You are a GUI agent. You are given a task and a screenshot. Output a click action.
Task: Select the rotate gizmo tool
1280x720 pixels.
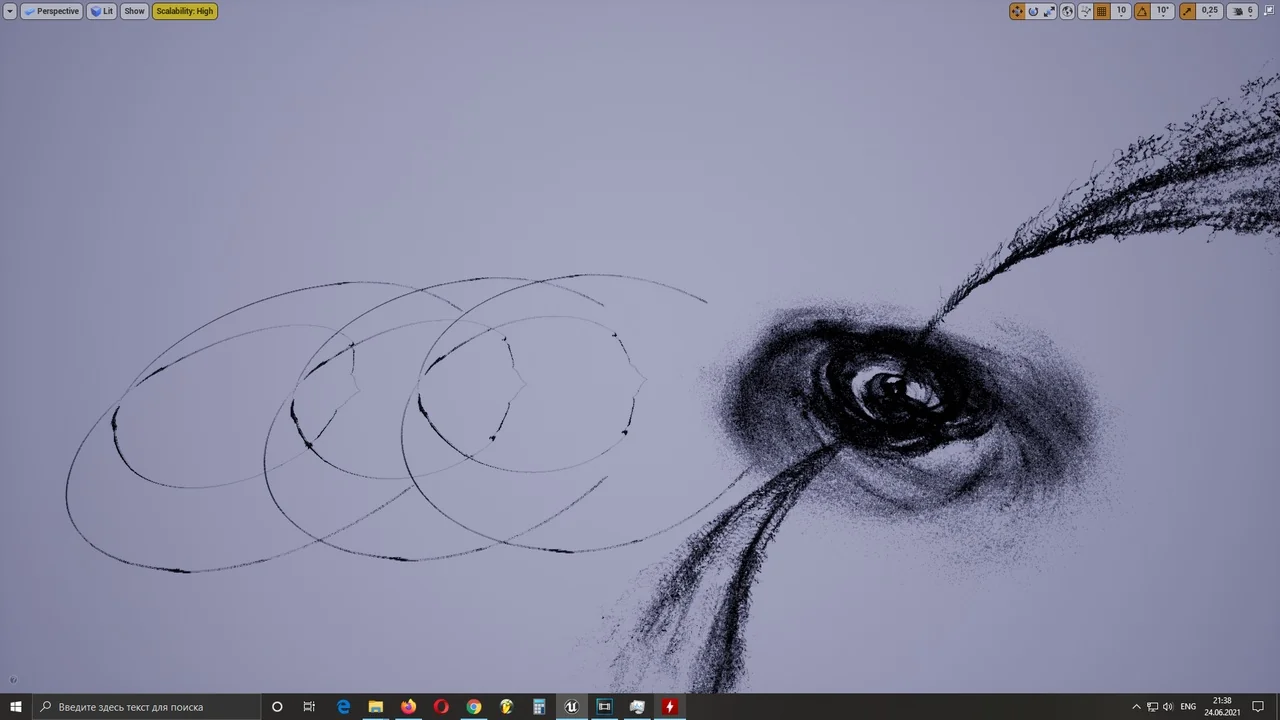(1034, 11)
